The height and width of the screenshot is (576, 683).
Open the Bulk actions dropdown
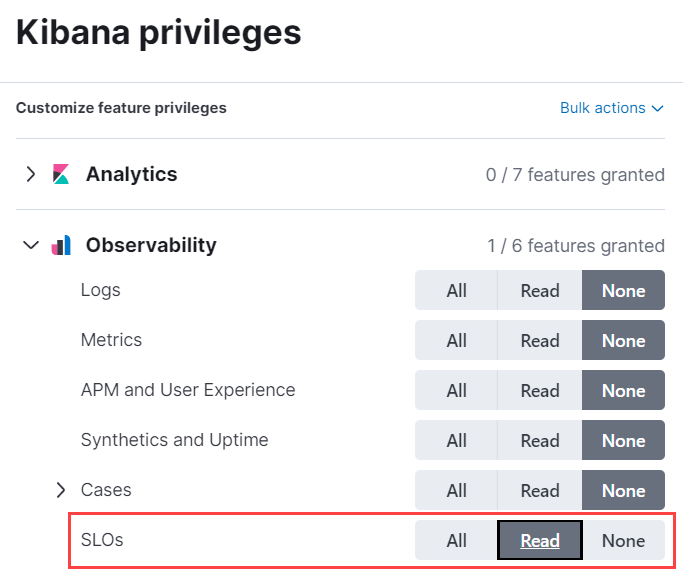612,108
